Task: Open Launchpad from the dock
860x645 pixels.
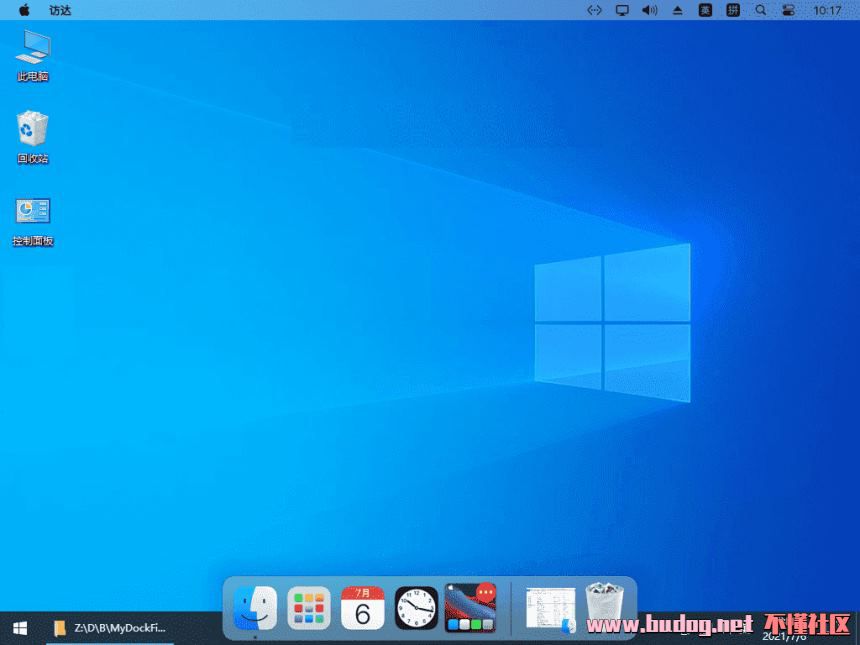Action: click(x=309, y=608)
